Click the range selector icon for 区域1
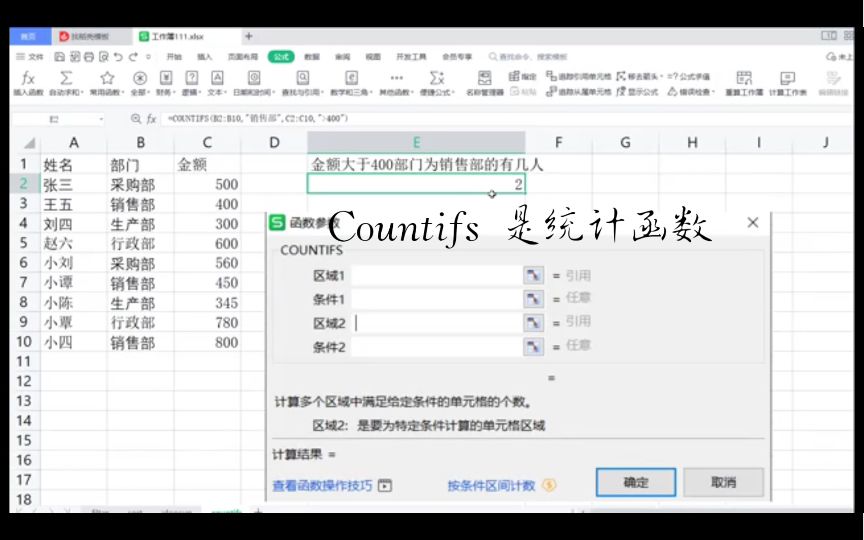The width and height of the screenshot is (864, 540). point(533,276)
